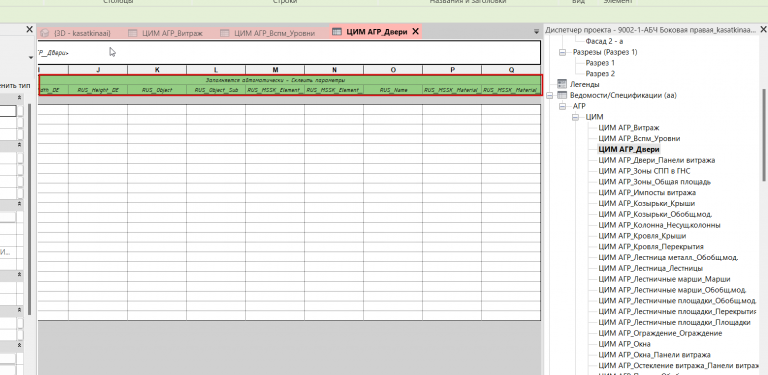
Task: Click the RUS_Name header cell
Action: point(393,90)
